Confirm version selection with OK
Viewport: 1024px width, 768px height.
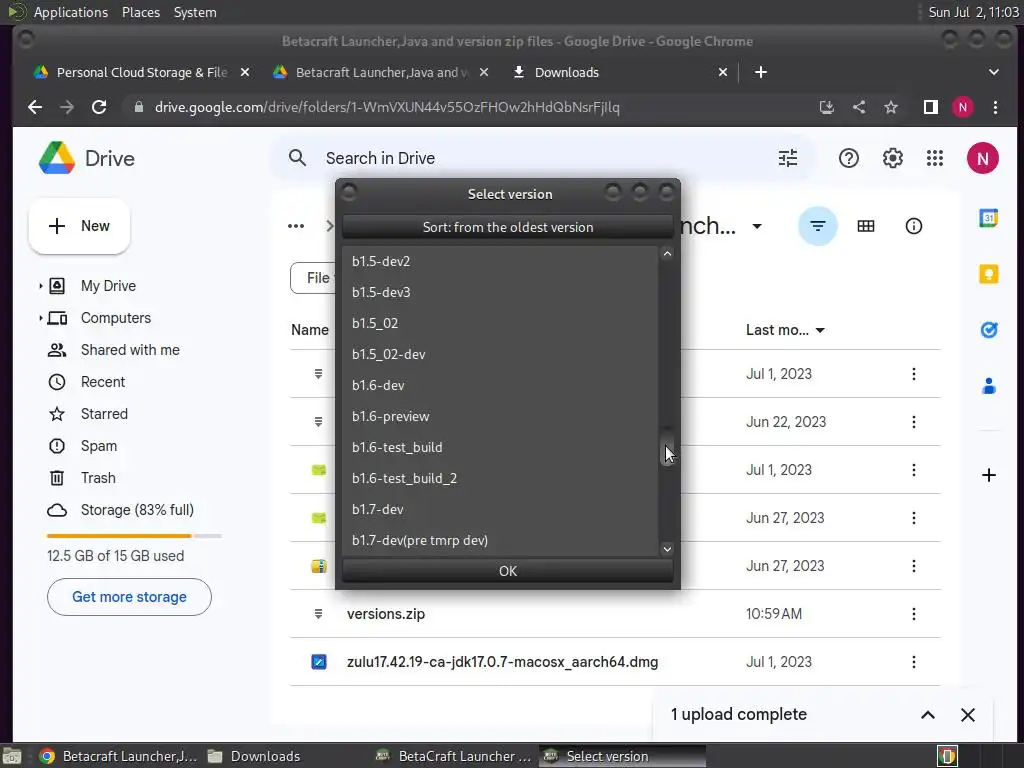[507, 571]
